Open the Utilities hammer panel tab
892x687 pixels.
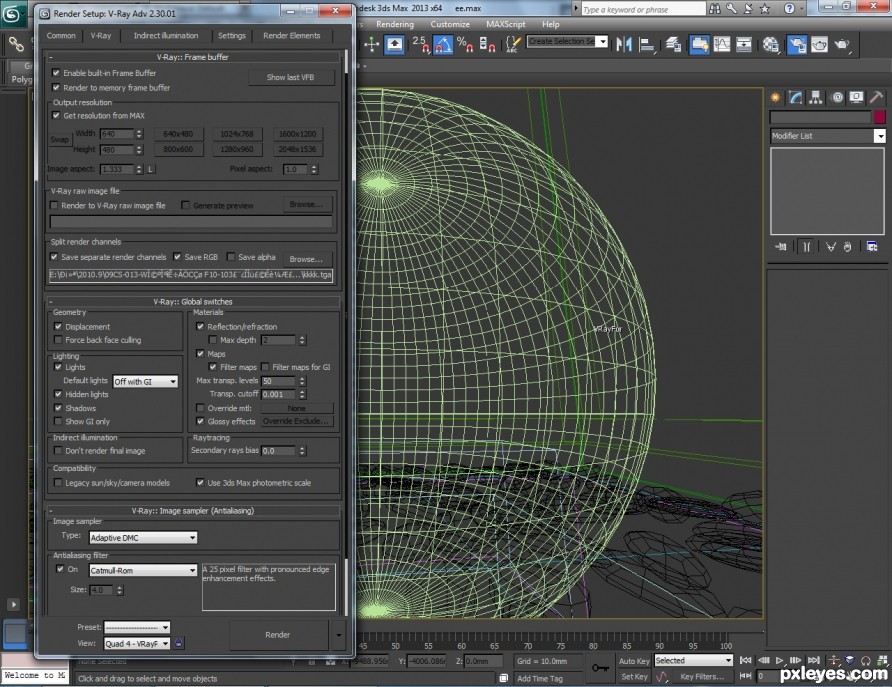coord(876,98)
